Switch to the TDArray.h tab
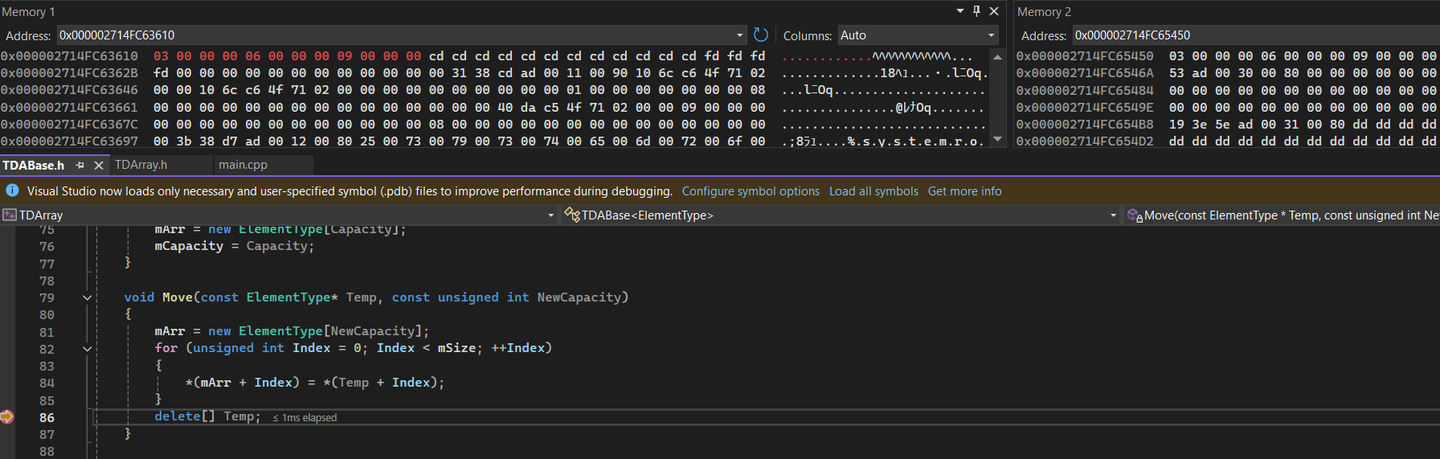The height and width of the screenshot is (459, 1440). 141,165
